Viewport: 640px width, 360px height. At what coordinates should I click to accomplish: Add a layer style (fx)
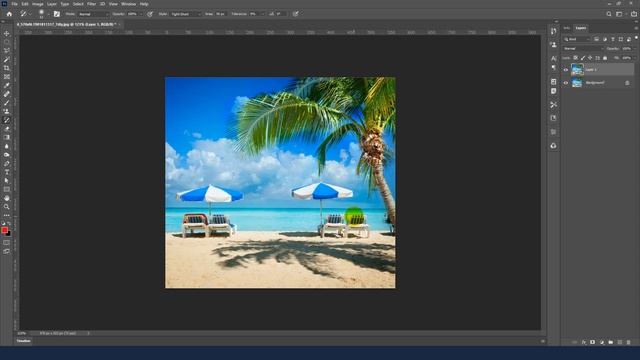[584, 342]
